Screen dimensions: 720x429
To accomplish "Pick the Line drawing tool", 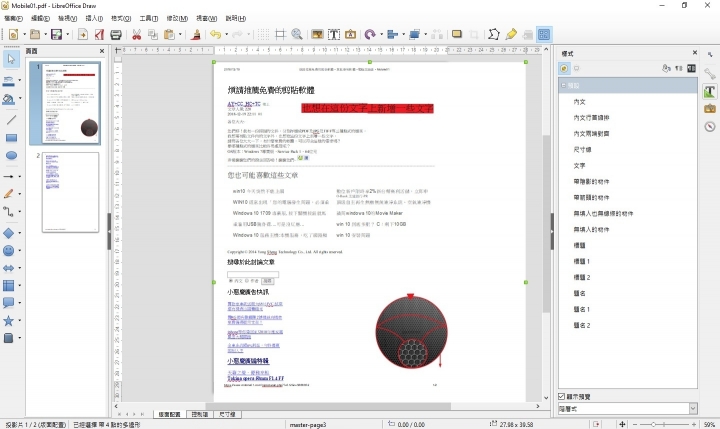I will (x=11, y=120).
